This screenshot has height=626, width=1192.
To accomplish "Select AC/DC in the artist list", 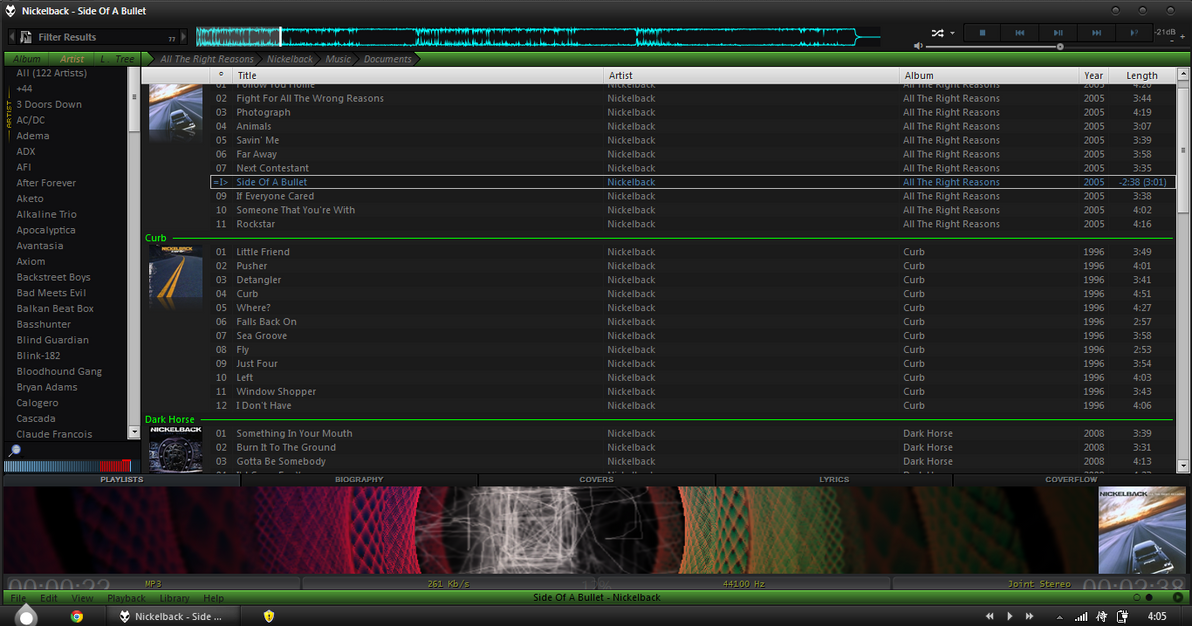I will click(30, 120).
